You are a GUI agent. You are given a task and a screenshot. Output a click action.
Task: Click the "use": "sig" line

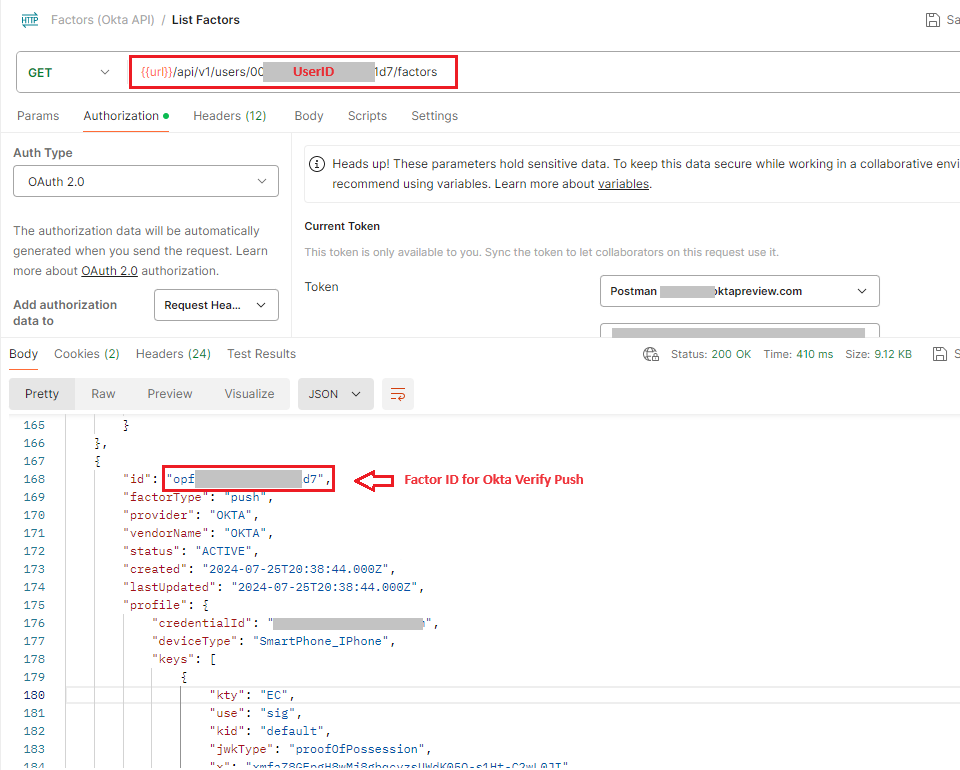tap(255, 713)
